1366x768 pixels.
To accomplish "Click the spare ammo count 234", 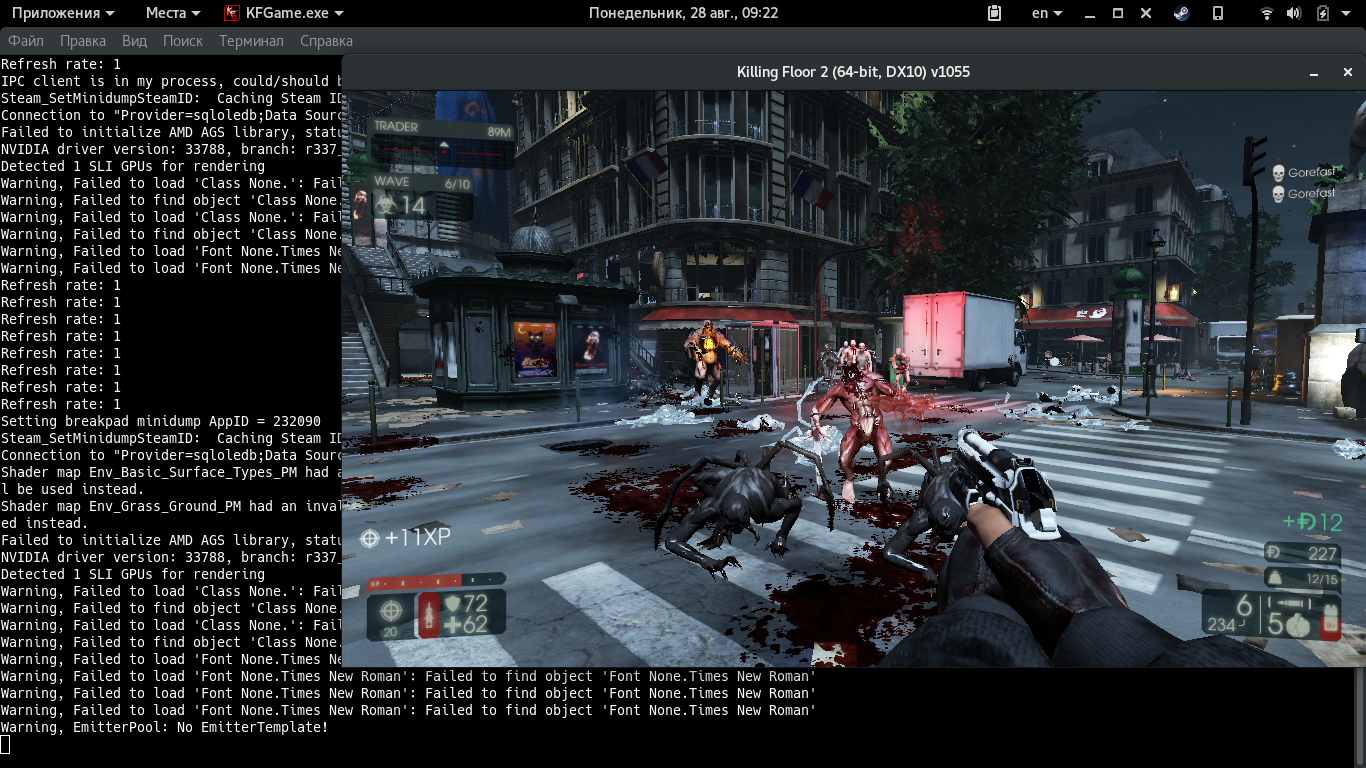I will pyautogui.click(x=1222, y=625).
